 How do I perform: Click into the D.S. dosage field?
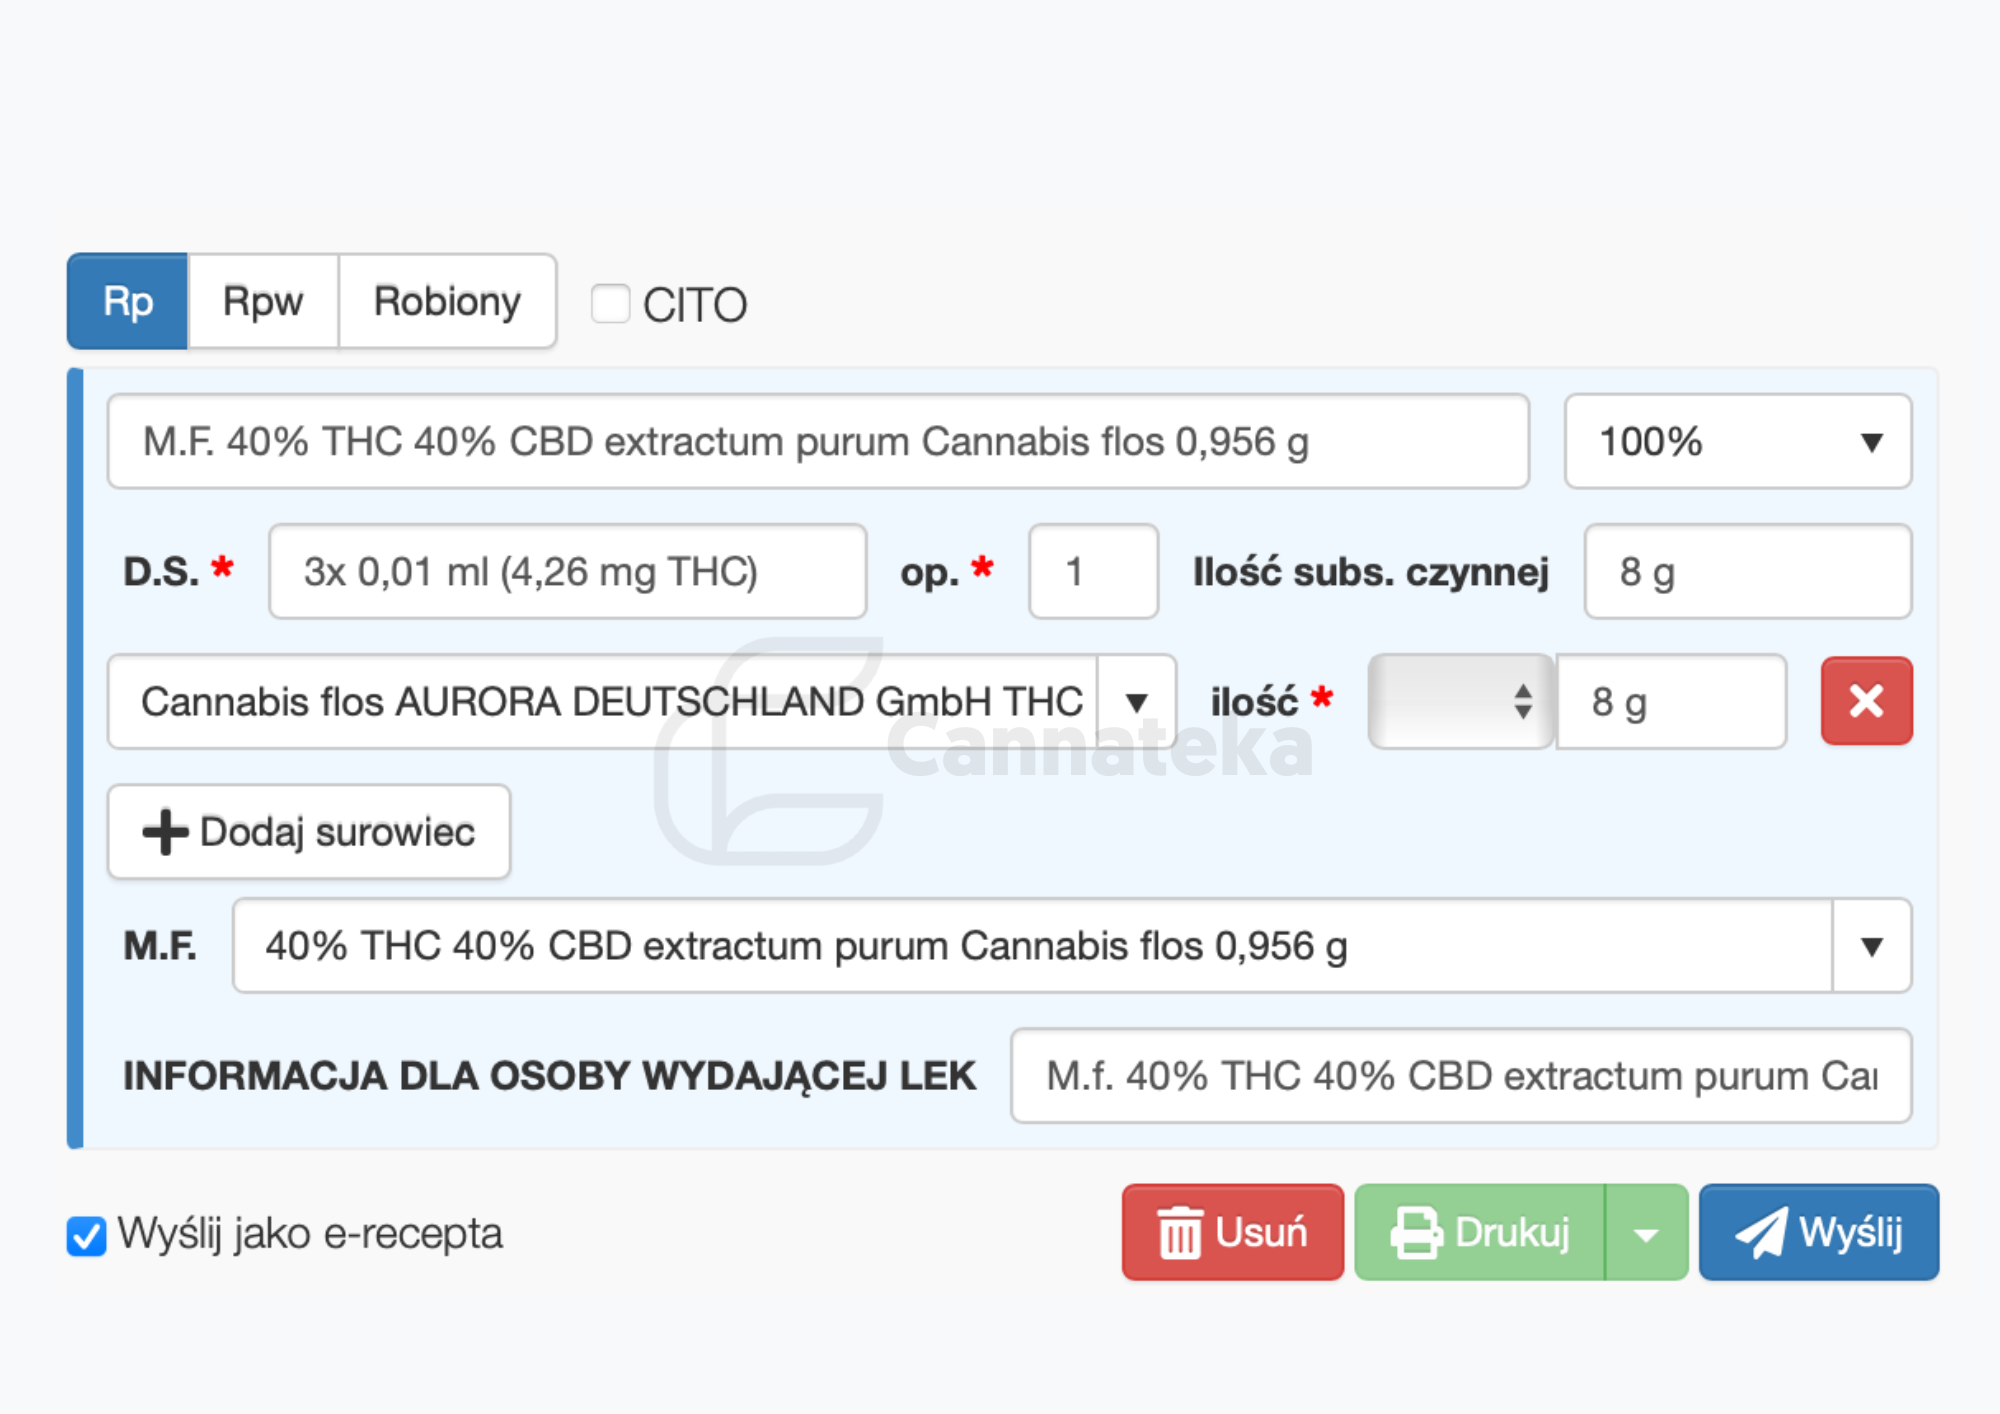[x=567, y=572]
